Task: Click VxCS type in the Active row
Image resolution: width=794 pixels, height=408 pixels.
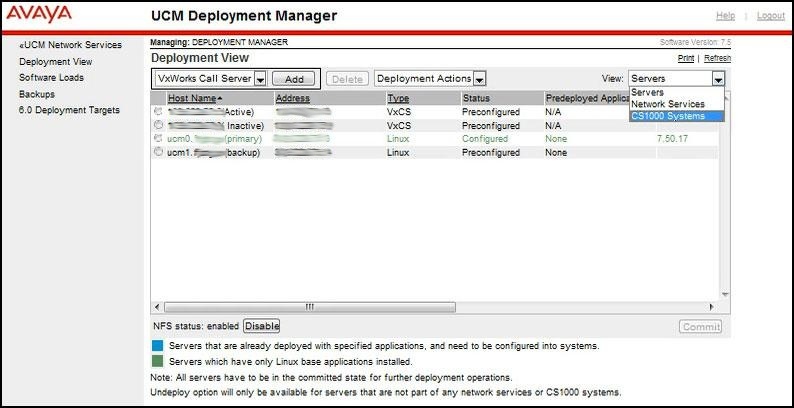Action: point(399,112)
